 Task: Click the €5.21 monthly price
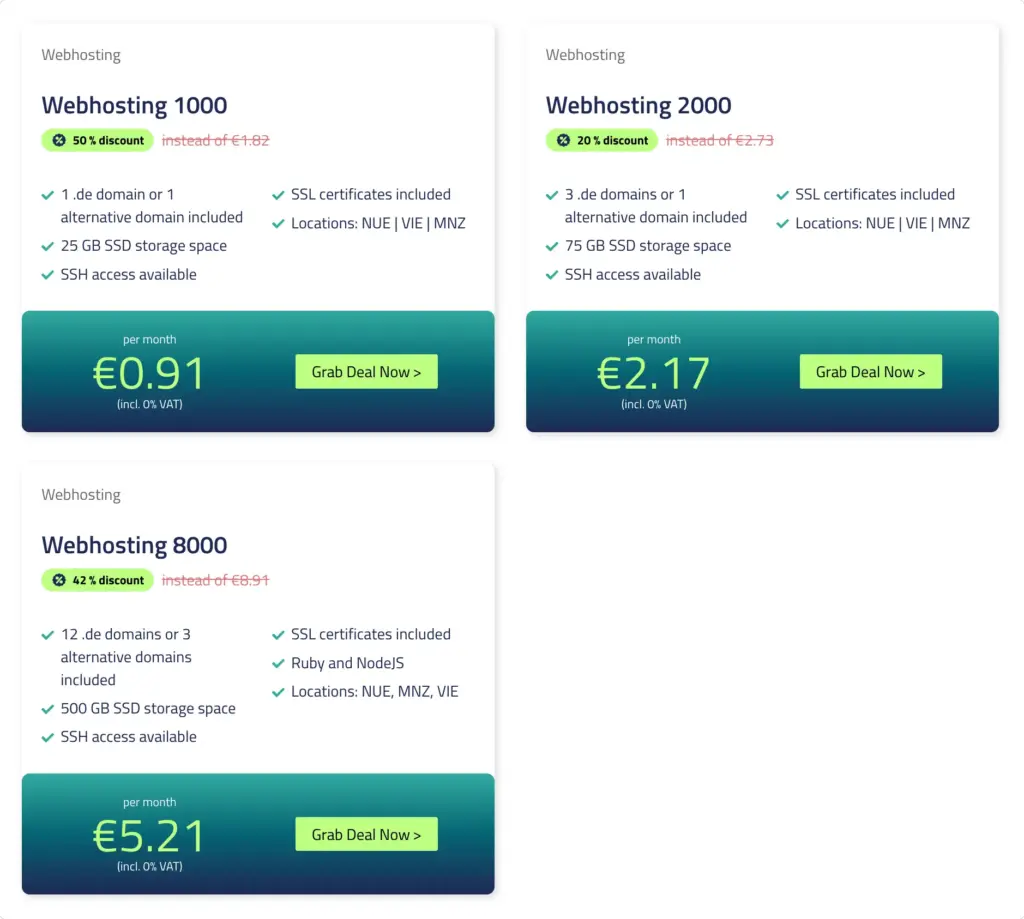149,835
